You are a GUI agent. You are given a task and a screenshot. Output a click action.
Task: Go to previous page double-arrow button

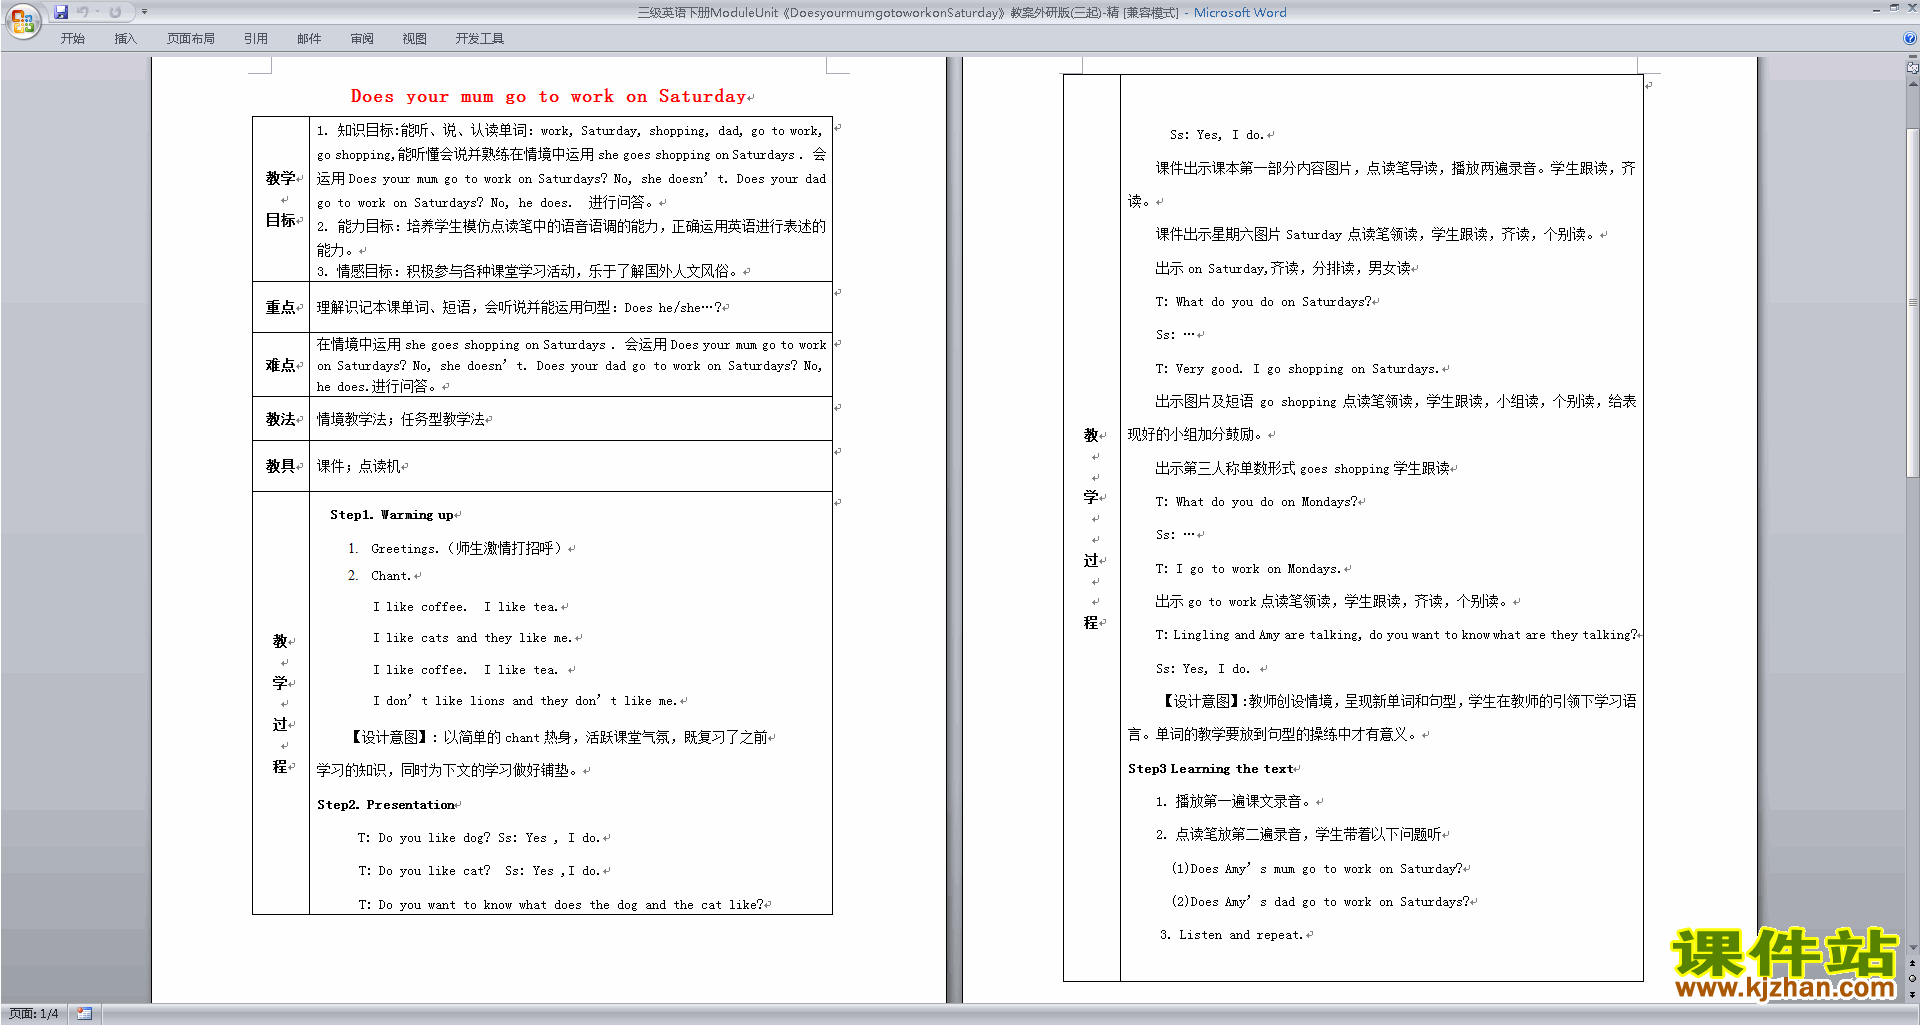pos(1912,963)
